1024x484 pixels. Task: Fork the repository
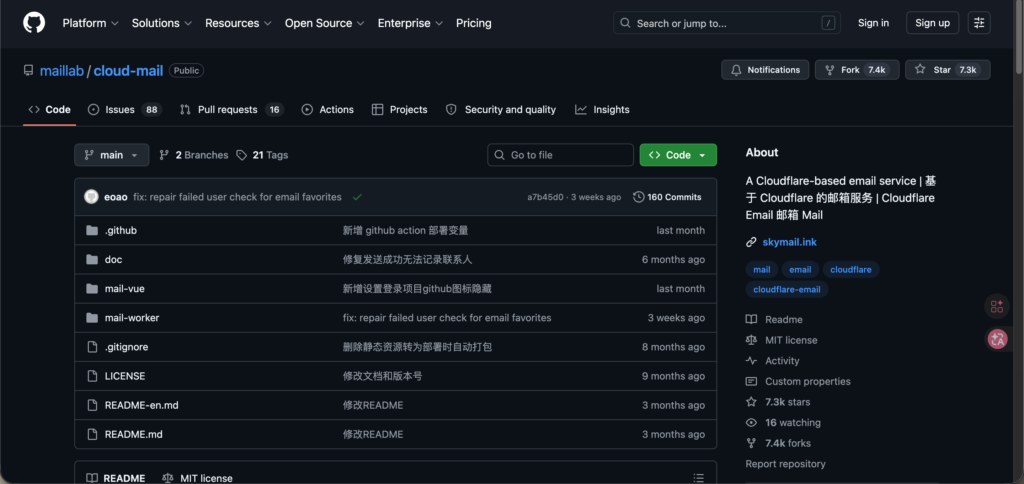pos(857,70)
